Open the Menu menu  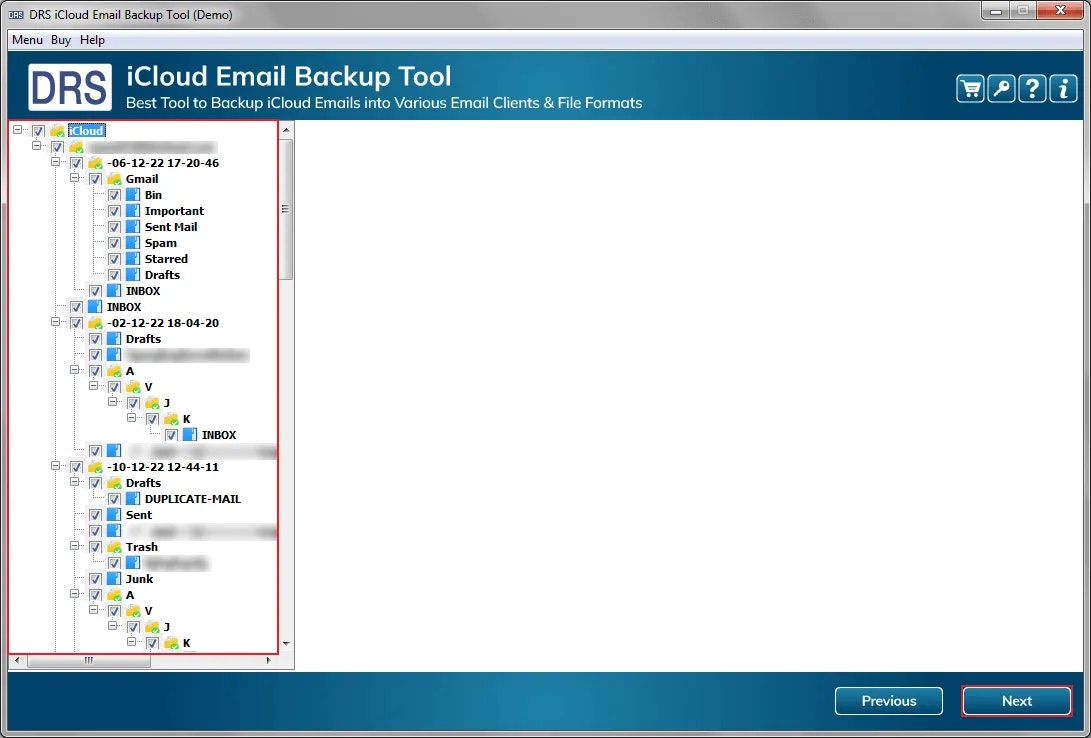(x=27, y=40)
